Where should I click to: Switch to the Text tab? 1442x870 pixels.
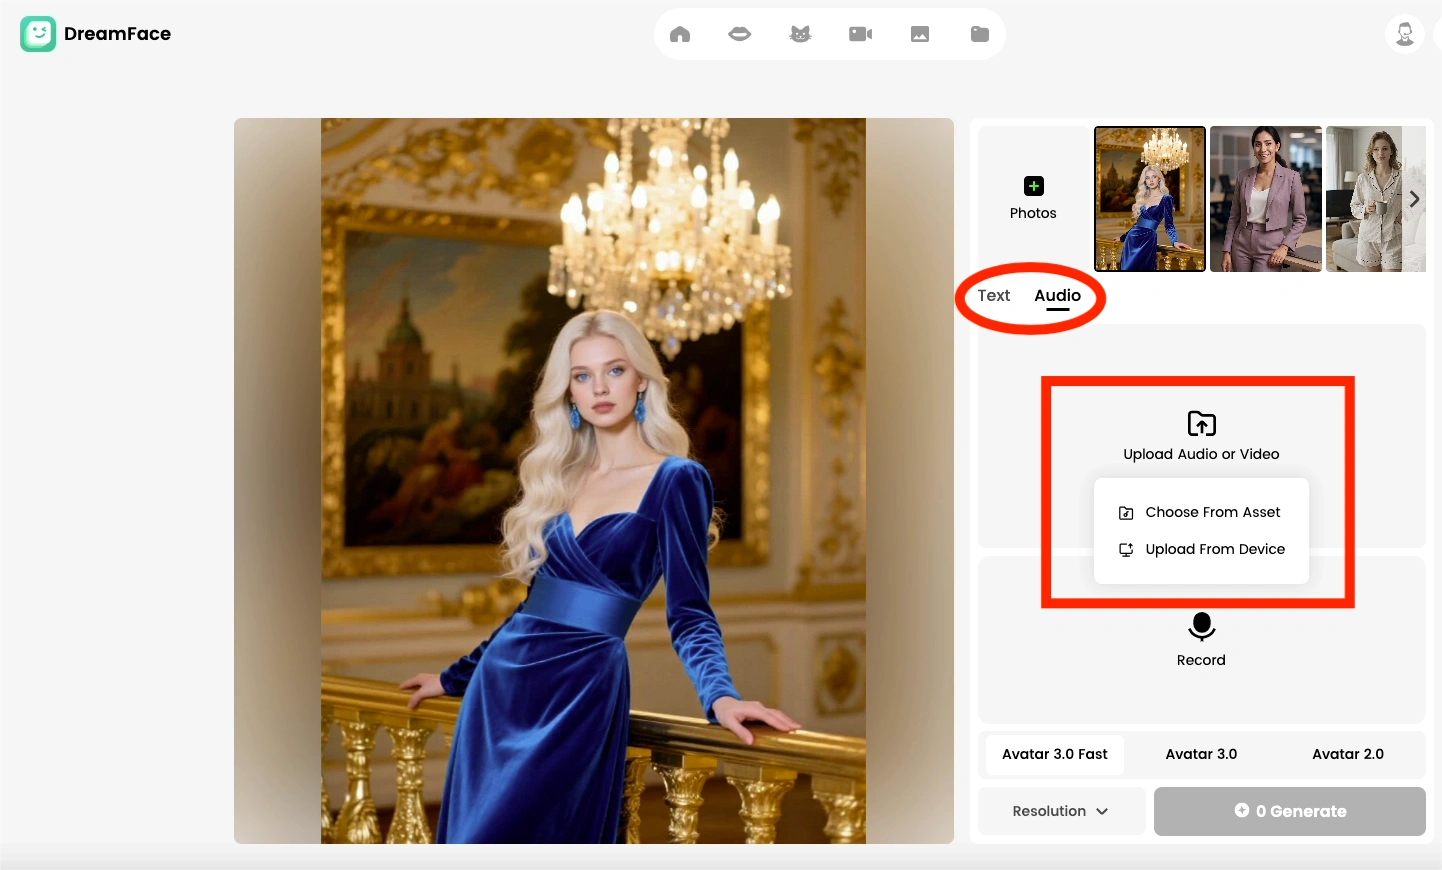click(994, 296)
